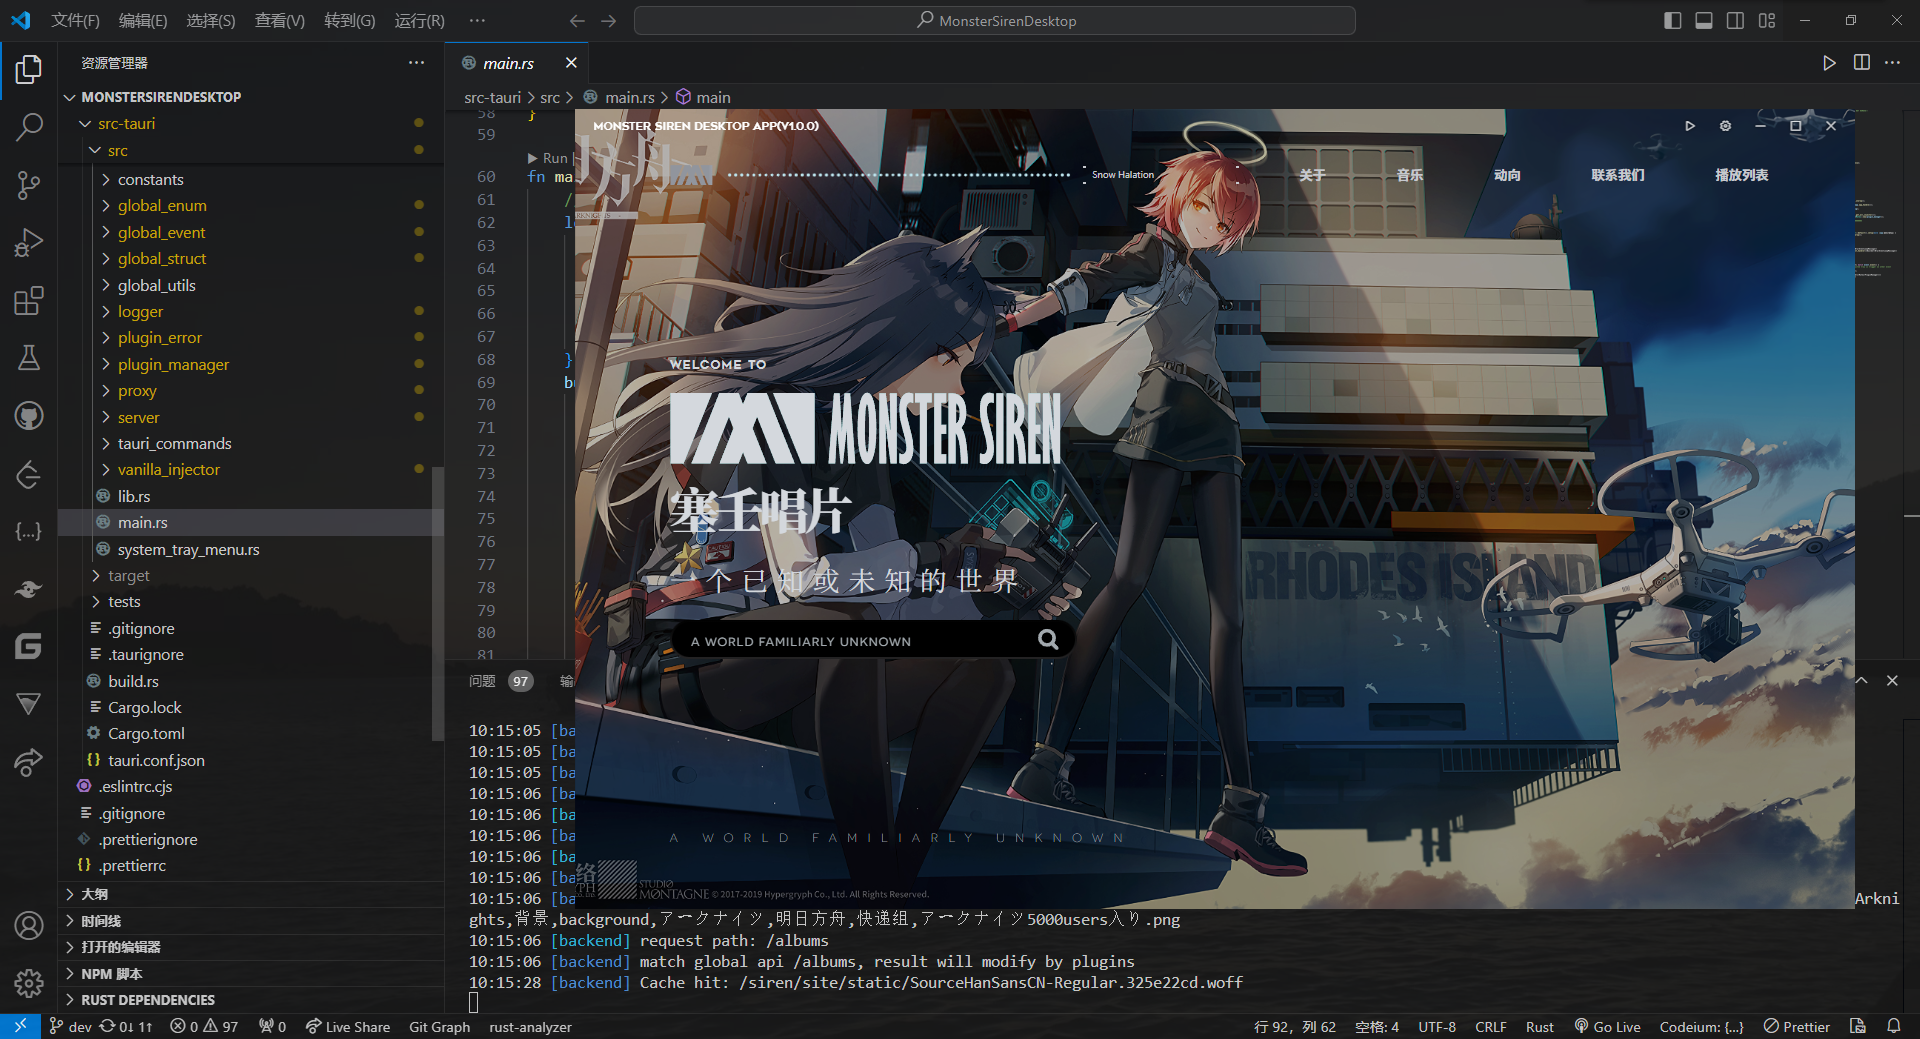Click the UTF-8 encoding in status bar
This screenshot has width=1920, height=1039.
click(1437, 1027)
